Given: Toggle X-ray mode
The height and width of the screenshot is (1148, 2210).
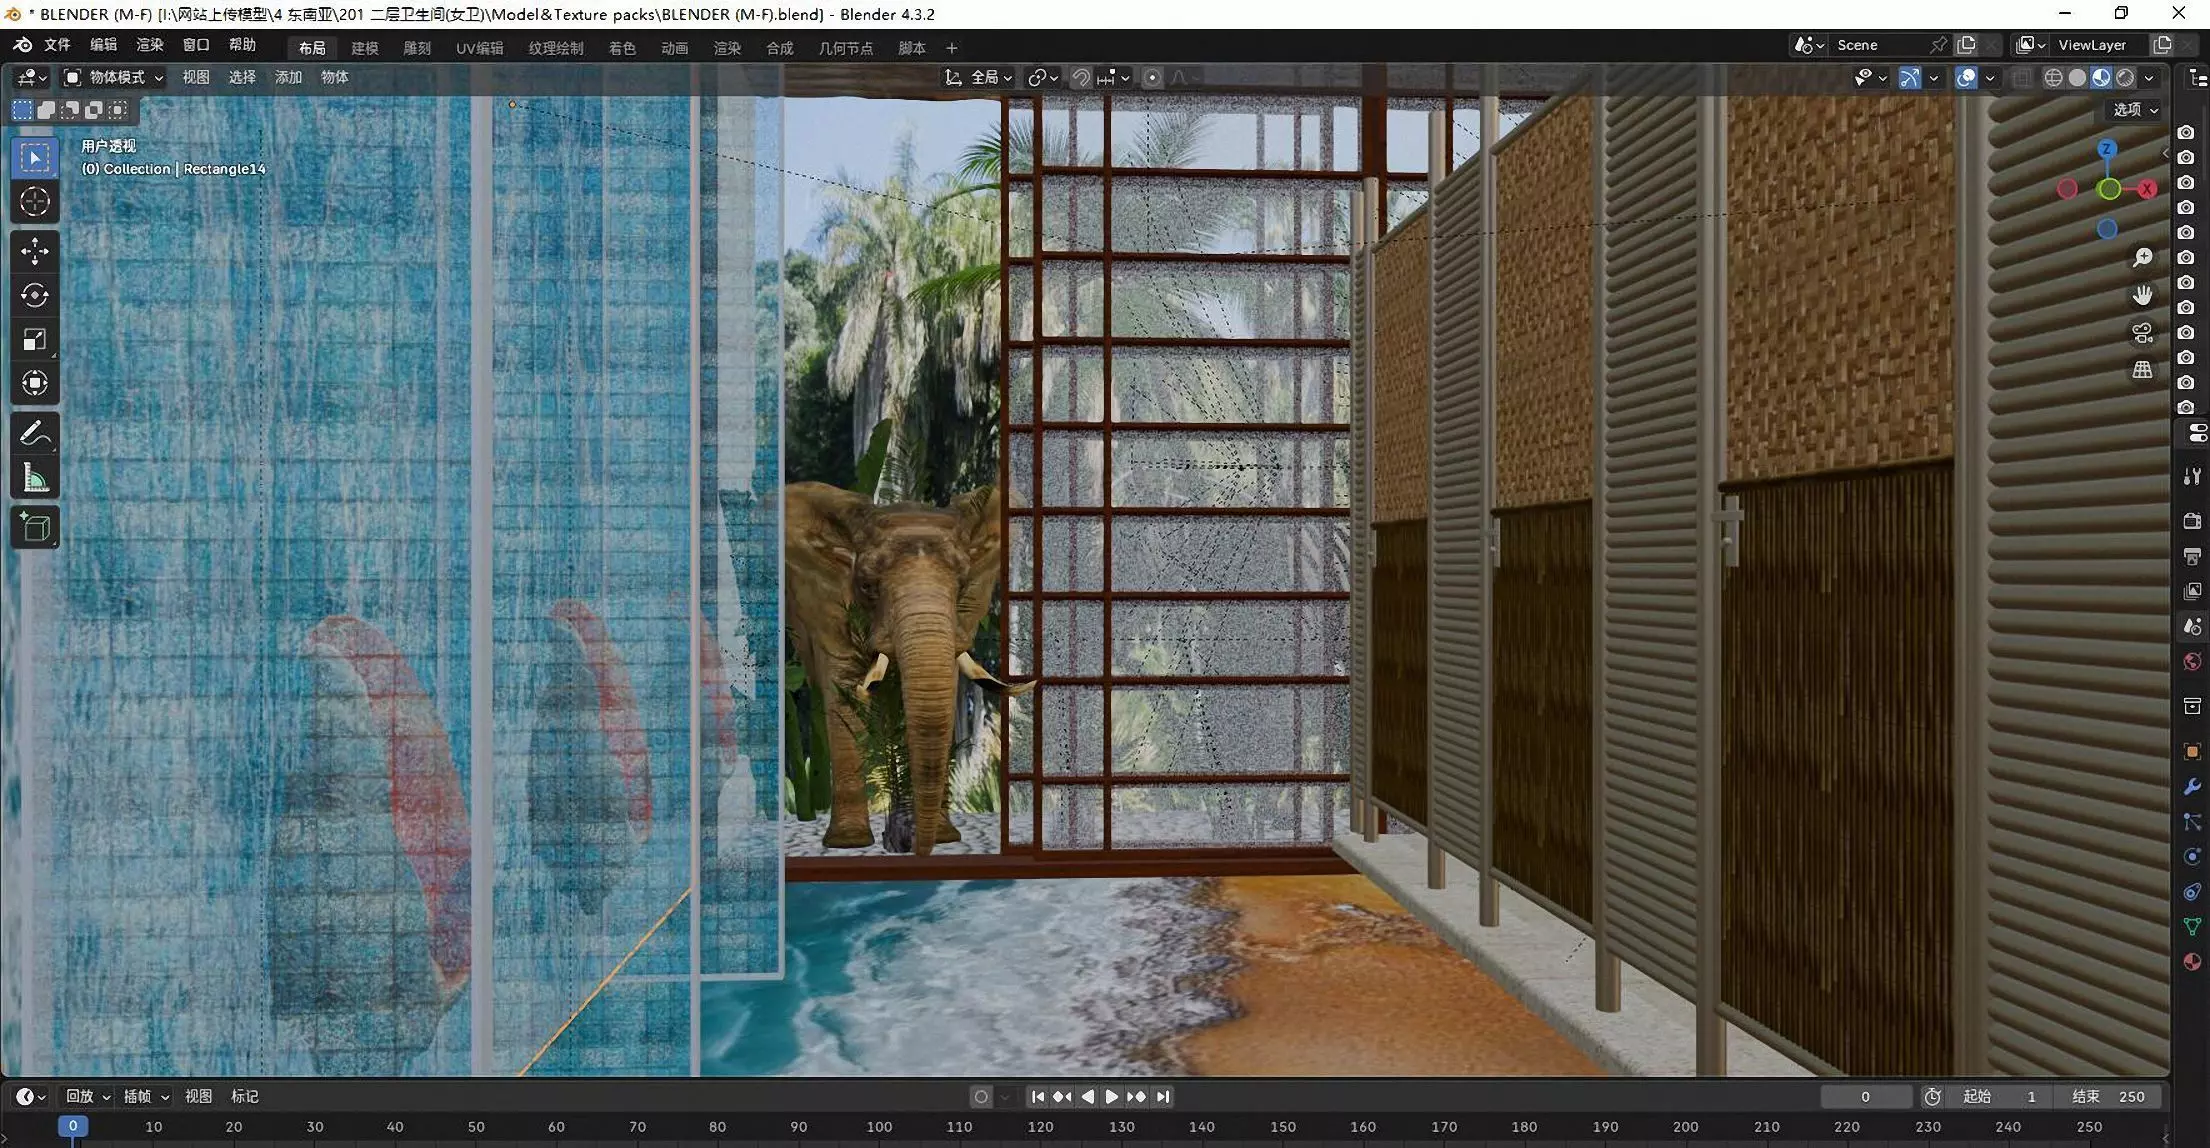Looking at the screenshot, I should [x=2022, y=78].
